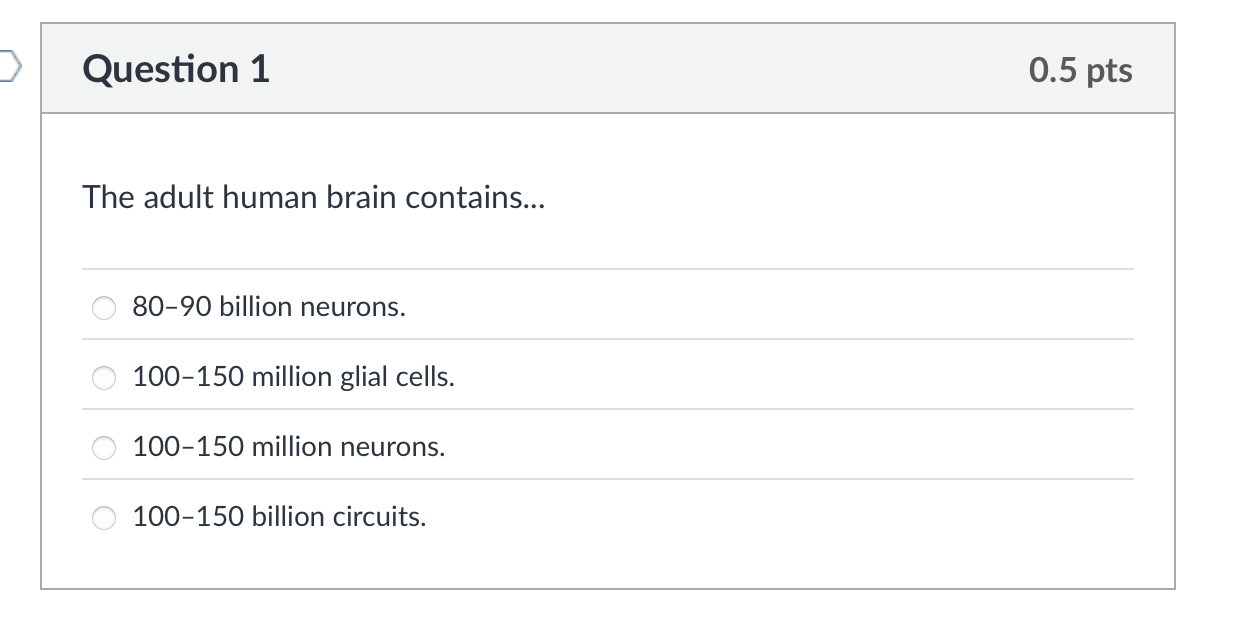Click the word "adult" in the question prompt
The height and width of the screenshot is (634, 1252).
[178, 198]
